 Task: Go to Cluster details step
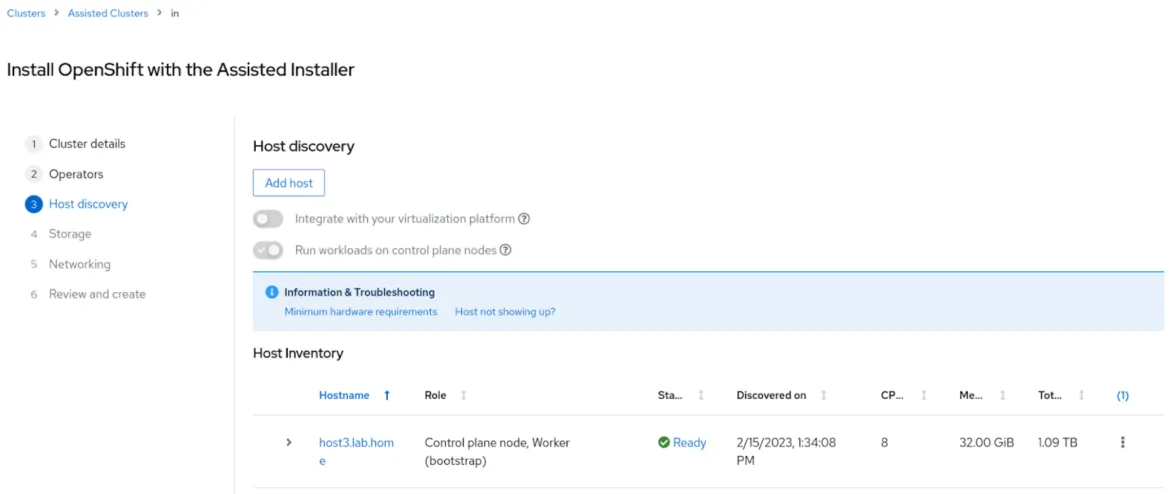87,144
